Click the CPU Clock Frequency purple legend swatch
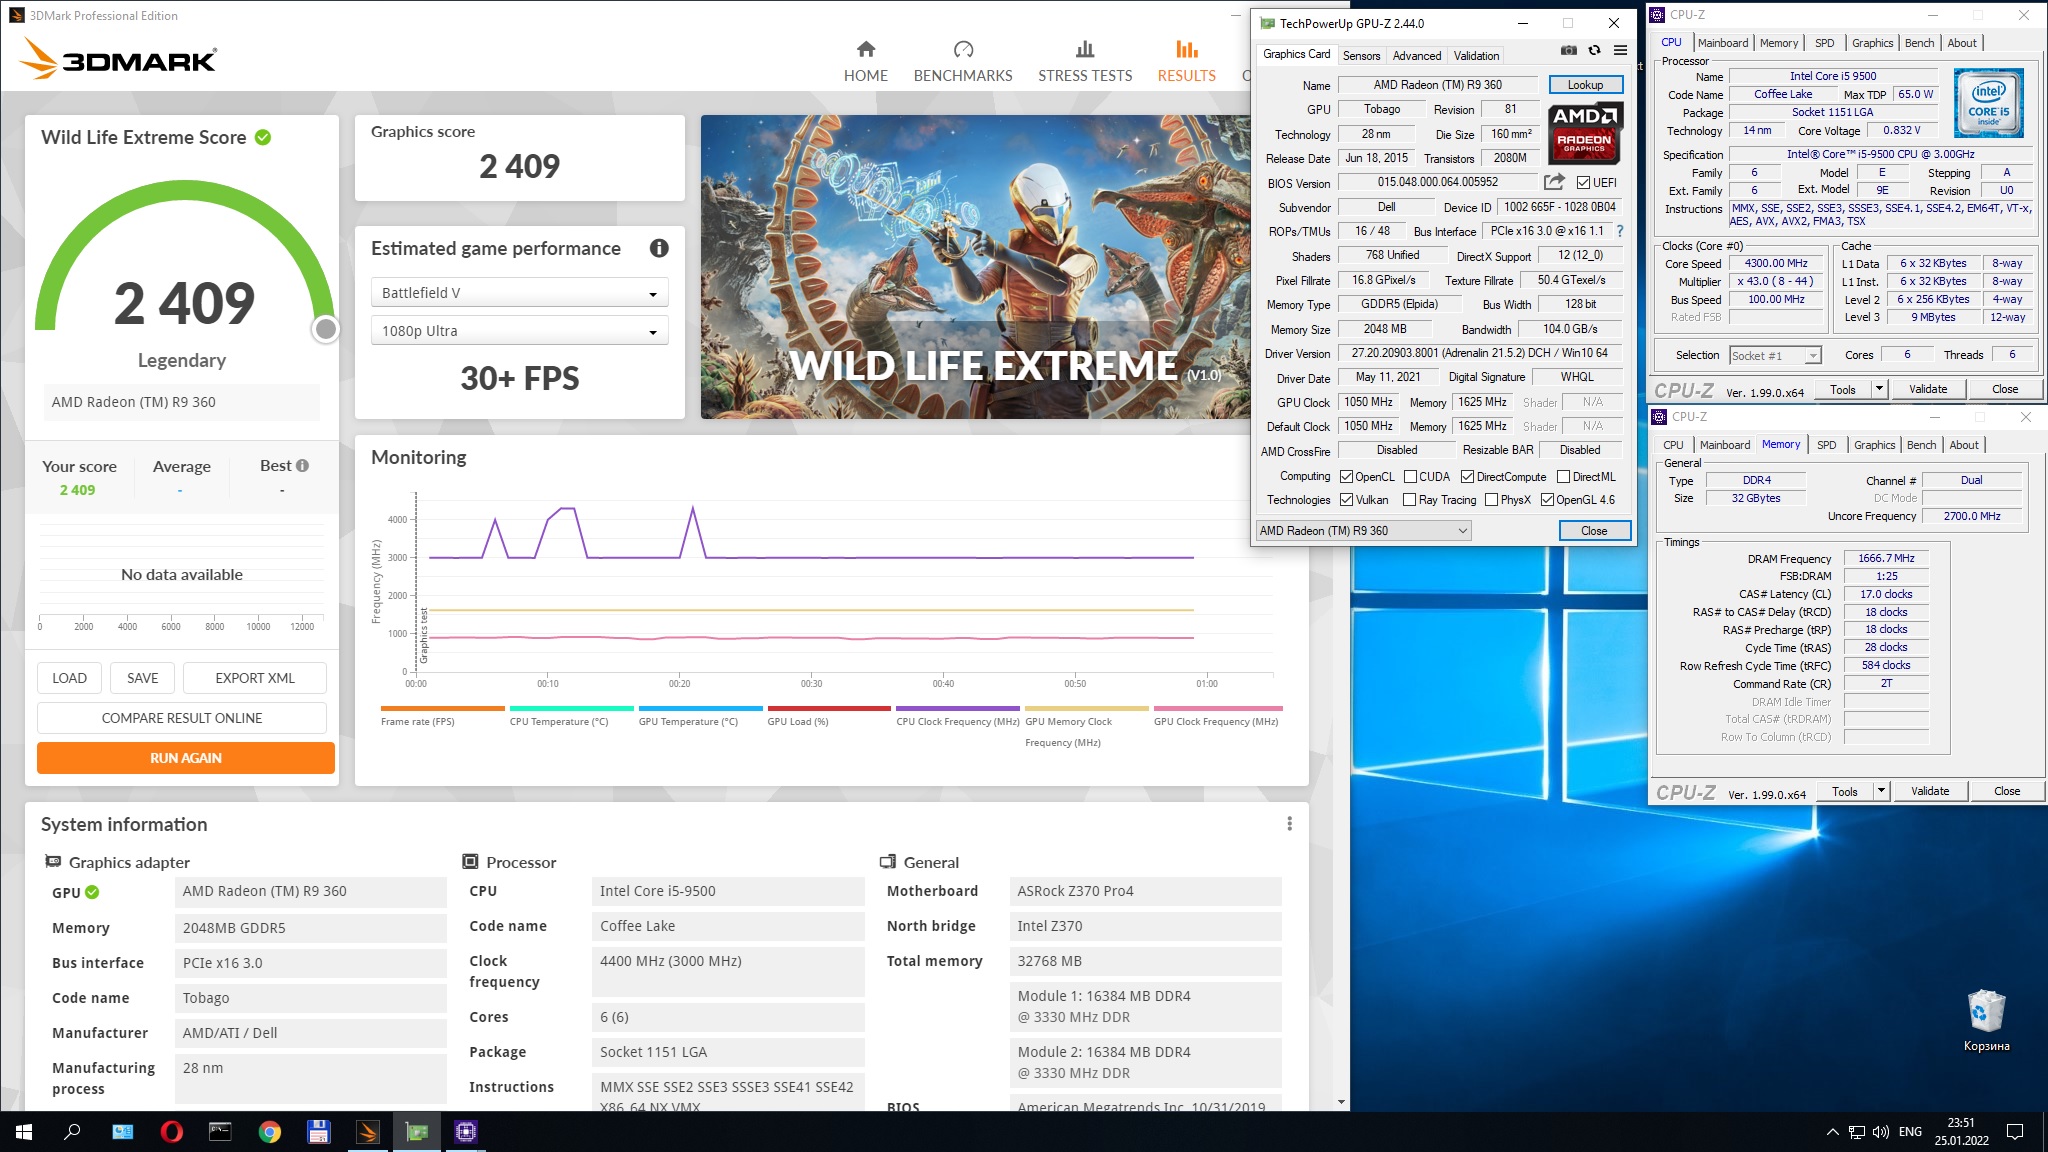 click(958, 708)
